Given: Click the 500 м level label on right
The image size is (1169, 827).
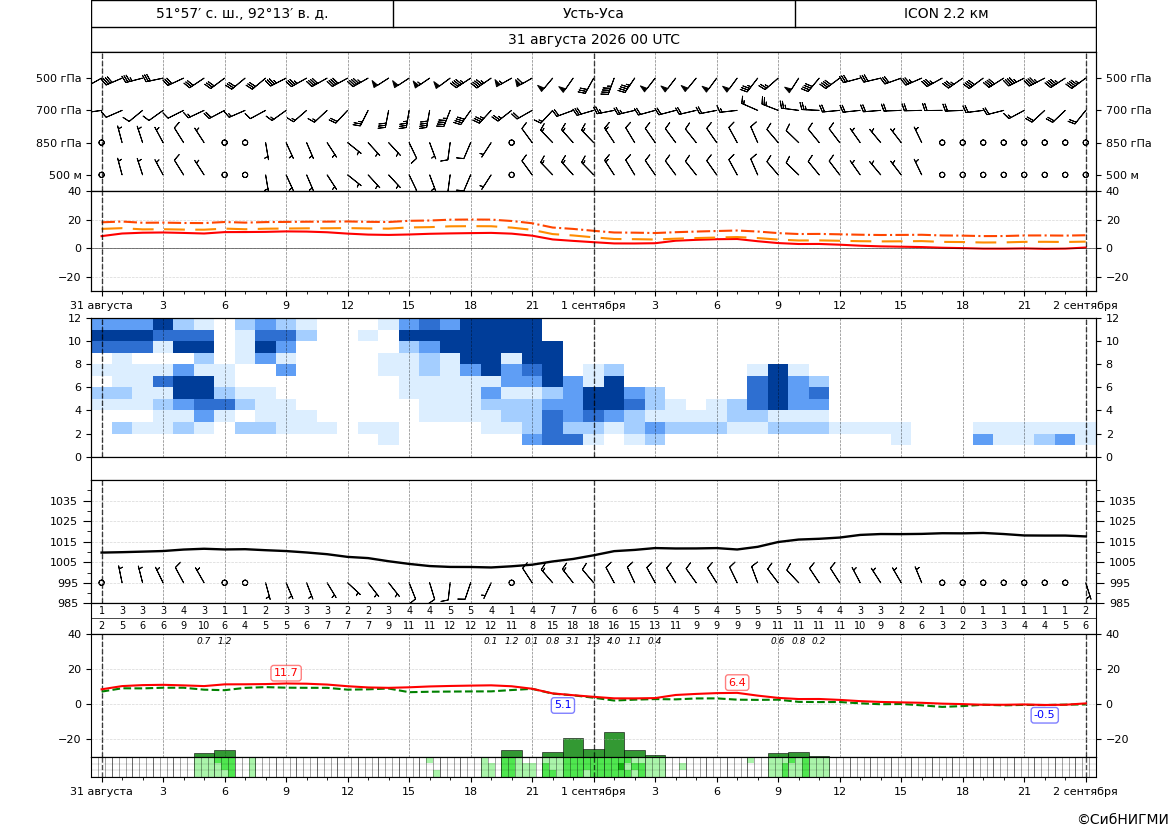Looking at the screenshot, I should click(1122, 175).
